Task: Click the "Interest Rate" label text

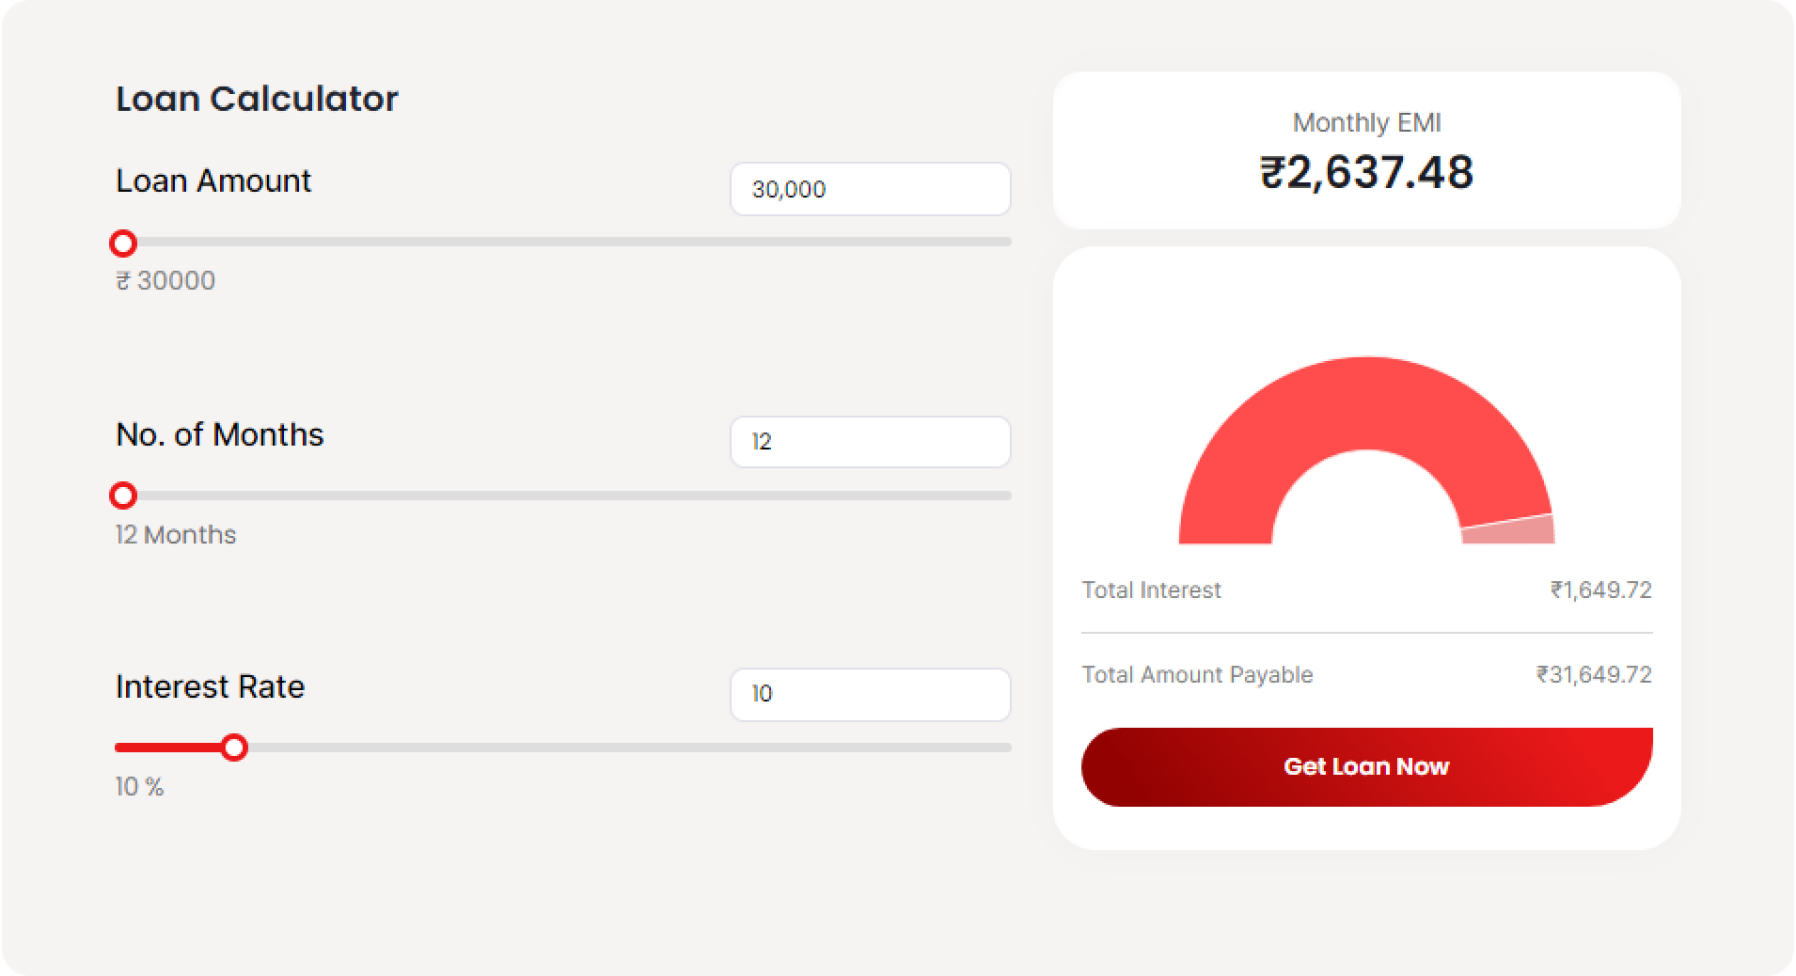Action: (210, 687)
